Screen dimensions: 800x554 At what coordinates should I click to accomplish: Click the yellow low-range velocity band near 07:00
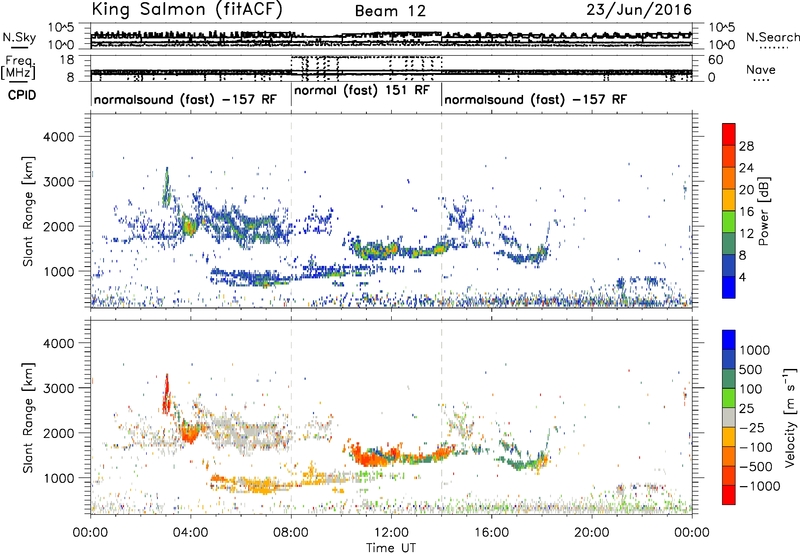point(265,485)
